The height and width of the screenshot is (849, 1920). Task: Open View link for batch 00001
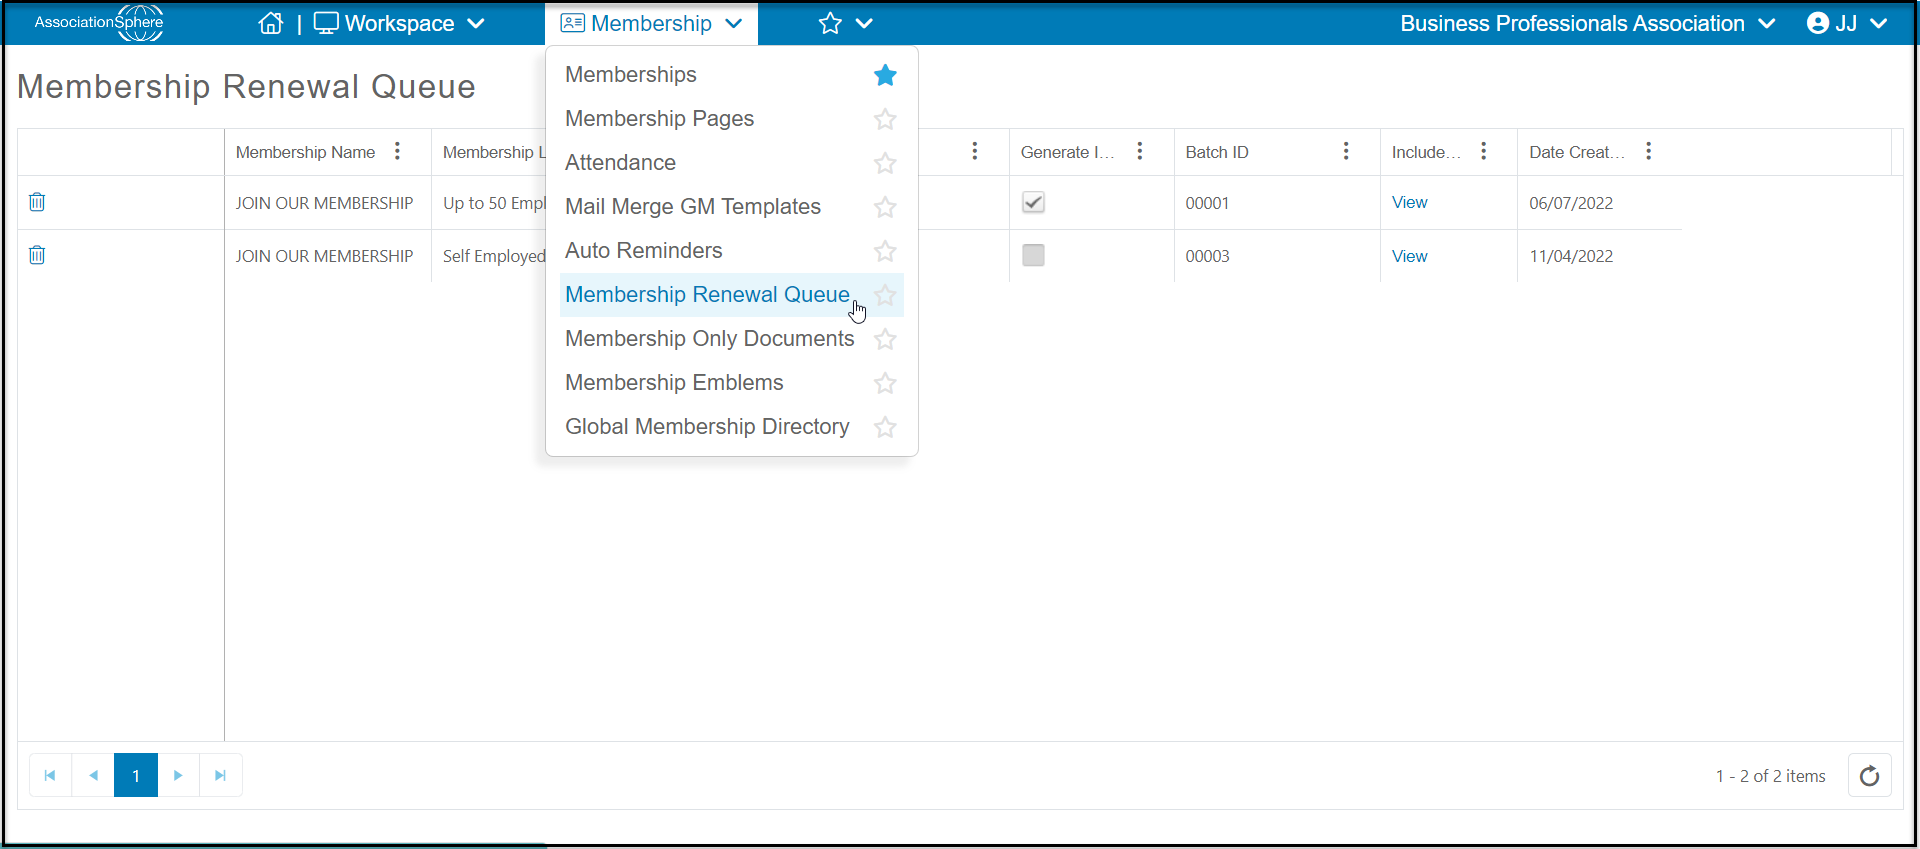(x=1409, y=202)
